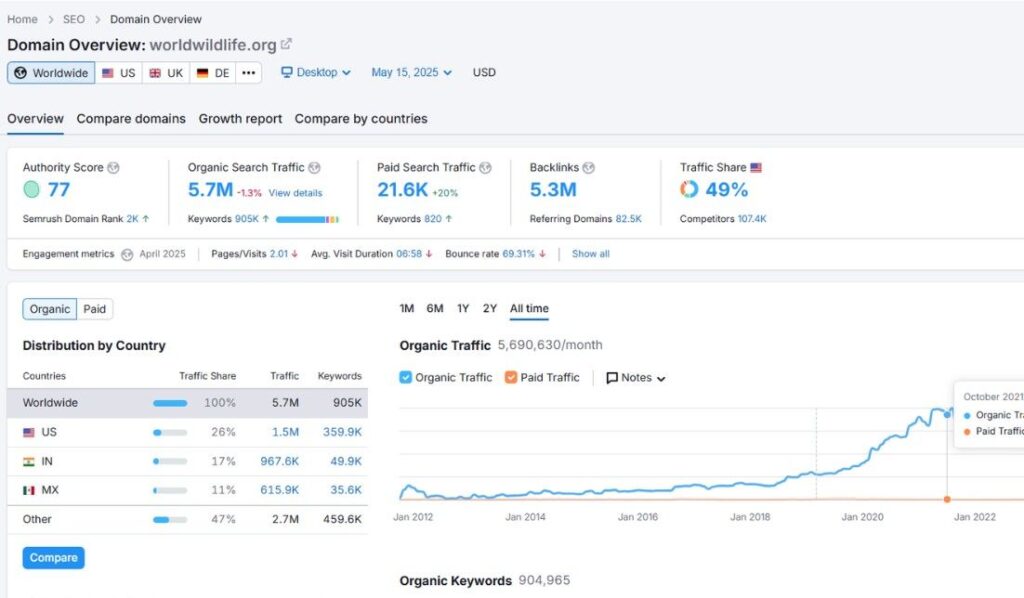Viewport: 1024px width, 598px height.
Task: Click the Desktop monitor icon
Action: pyautogui.click(x=287, y=72)
